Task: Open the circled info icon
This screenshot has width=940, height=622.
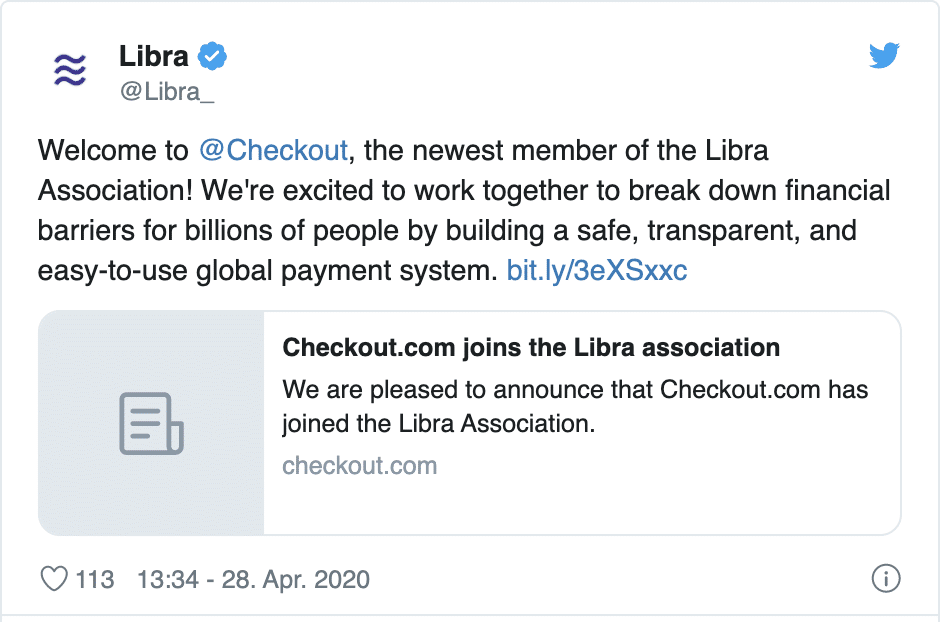Action: (x=885, y=578)
